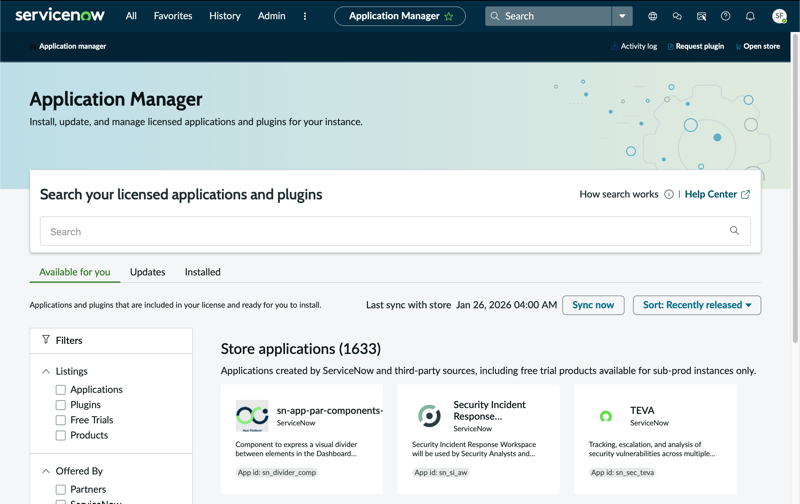Collapse the Offered By filter section

pyautogui.click(x=46, y=471)
